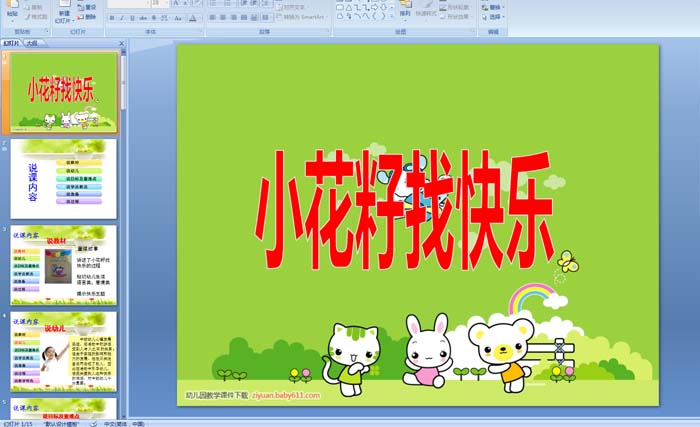
Task: Click the line spacing icon
Action: pyautogui.click(x=266, y=3)
